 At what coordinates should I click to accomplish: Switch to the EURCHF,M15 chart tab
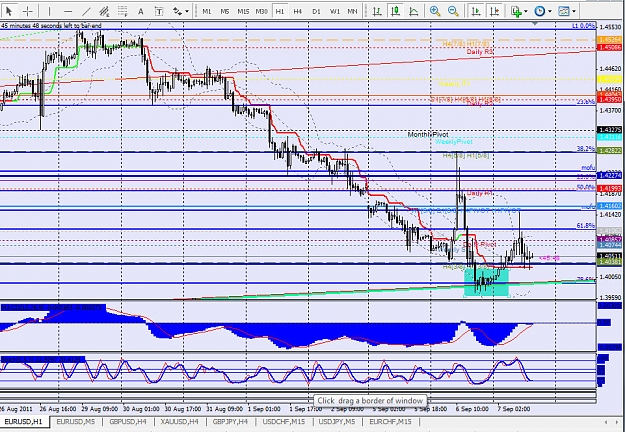pyautogui.click(x=390, y=422)
